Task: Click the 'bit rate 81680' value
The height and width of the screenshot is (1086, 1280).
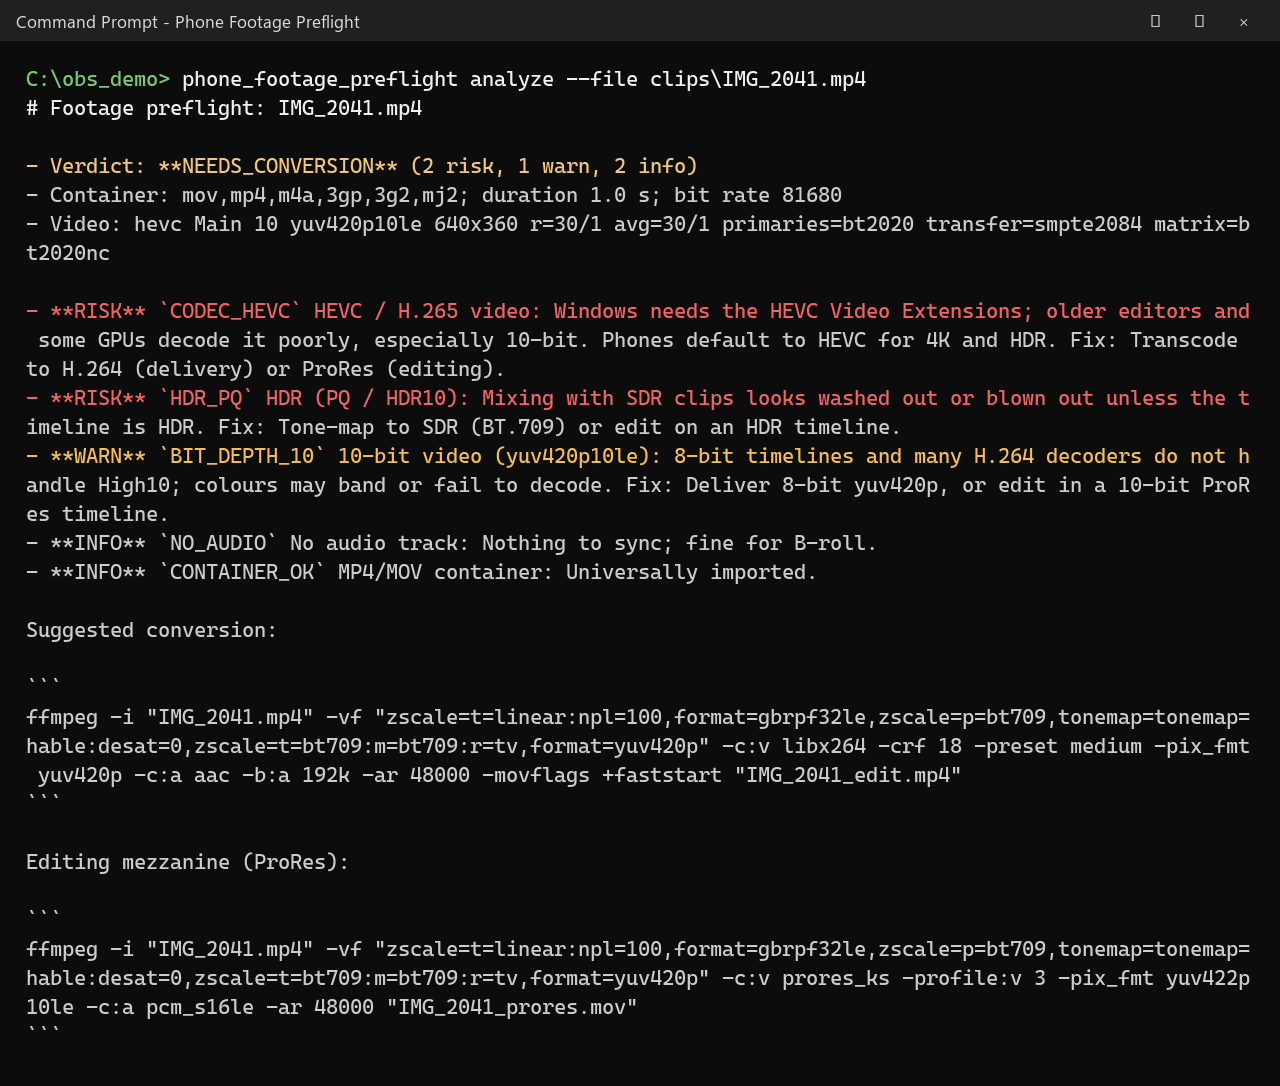Action: tap(758, 195)
